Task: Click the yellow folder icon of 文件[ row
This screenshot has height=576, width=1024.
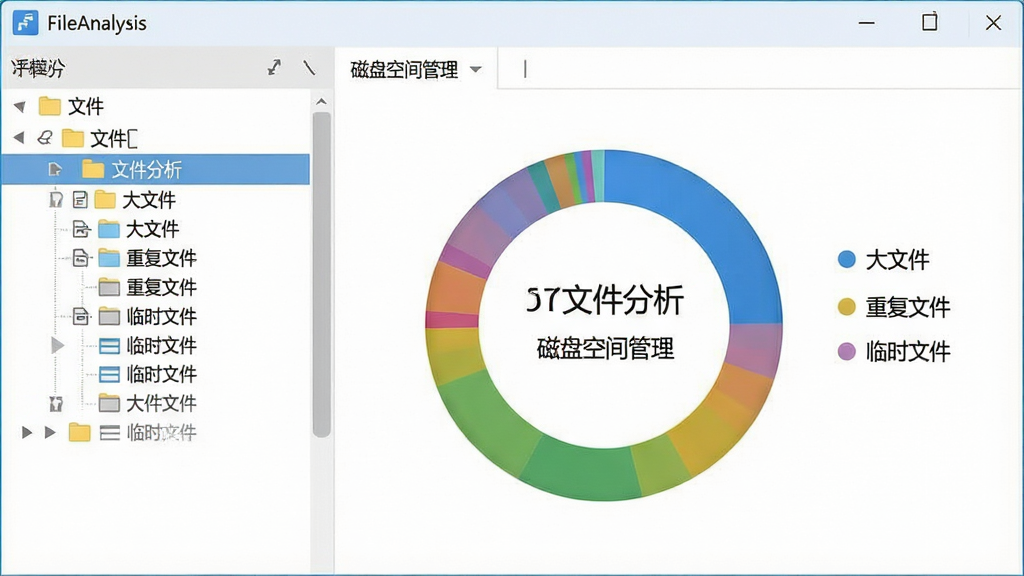Action: 72,138
